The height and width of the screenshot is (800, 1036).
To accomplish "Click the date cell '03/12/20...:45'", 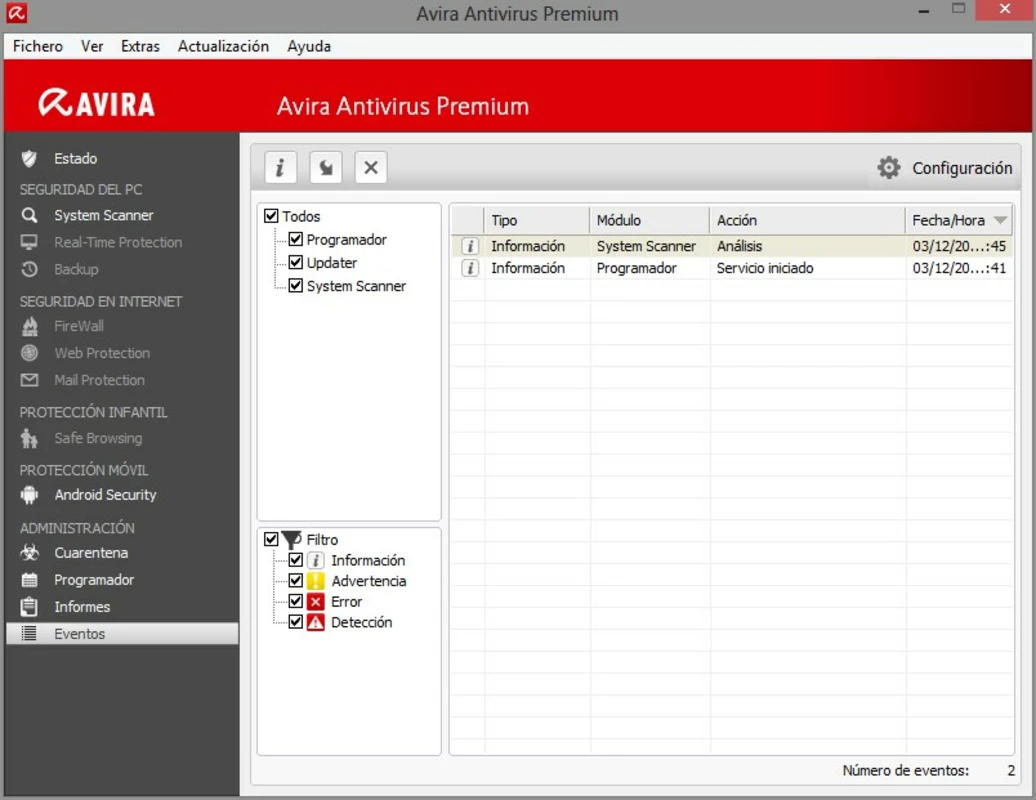I will 959,246.
